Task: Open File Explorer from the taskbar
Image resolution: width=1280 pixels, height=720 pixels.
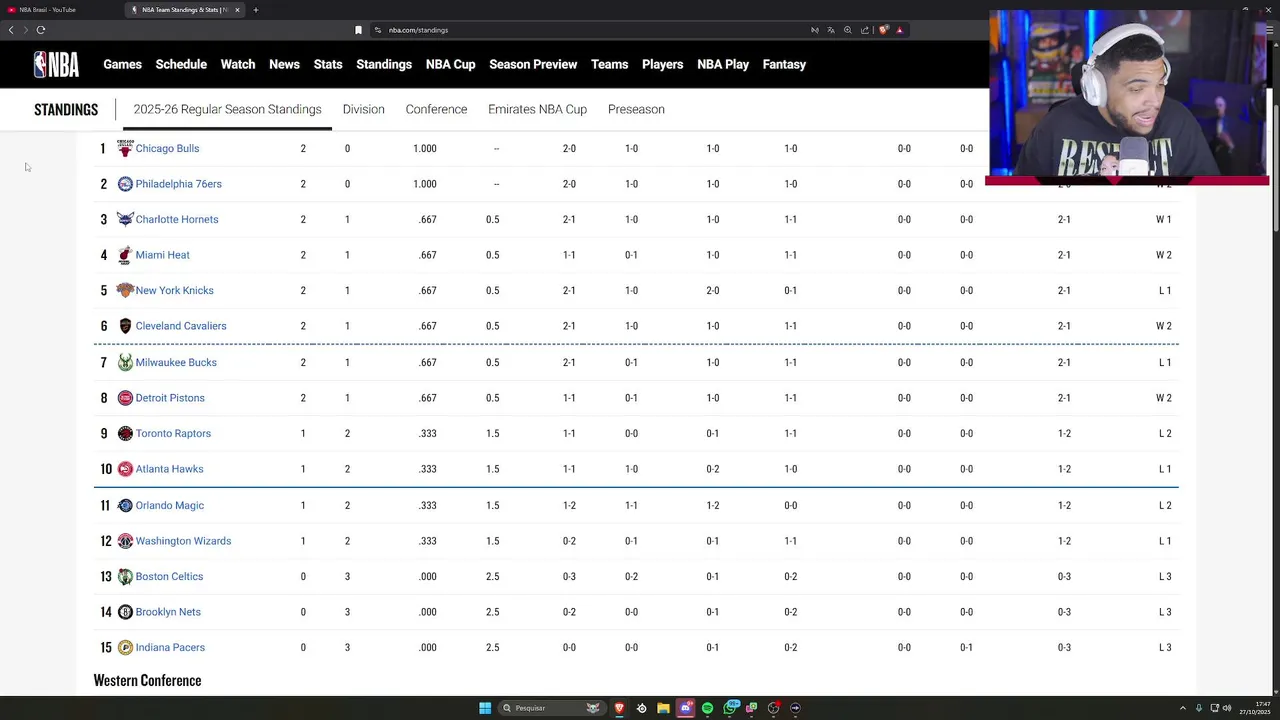Action: click(663, 708)
